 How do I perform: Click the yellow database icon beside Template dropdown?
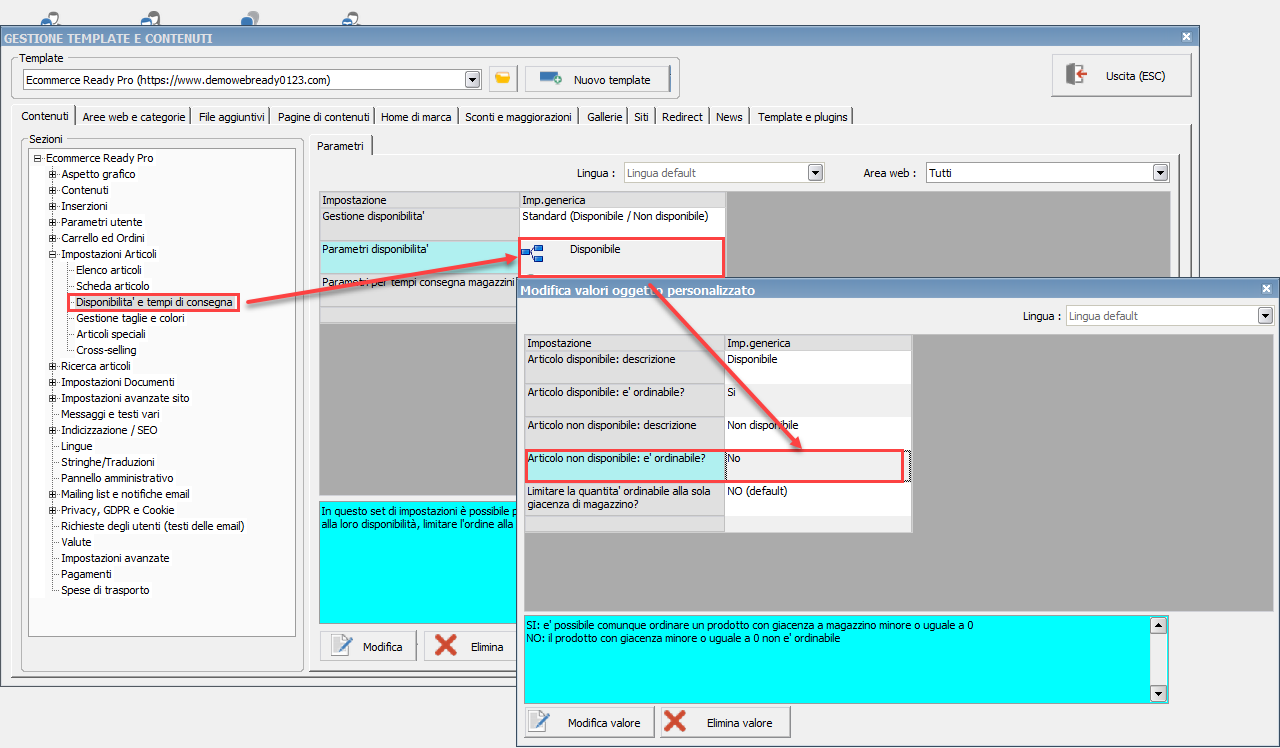[503, 79]
